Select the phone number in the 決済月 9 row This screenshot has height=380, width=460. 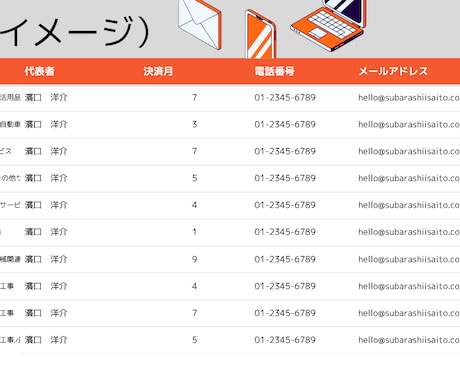pyautogui.click(x=285, y=259)
